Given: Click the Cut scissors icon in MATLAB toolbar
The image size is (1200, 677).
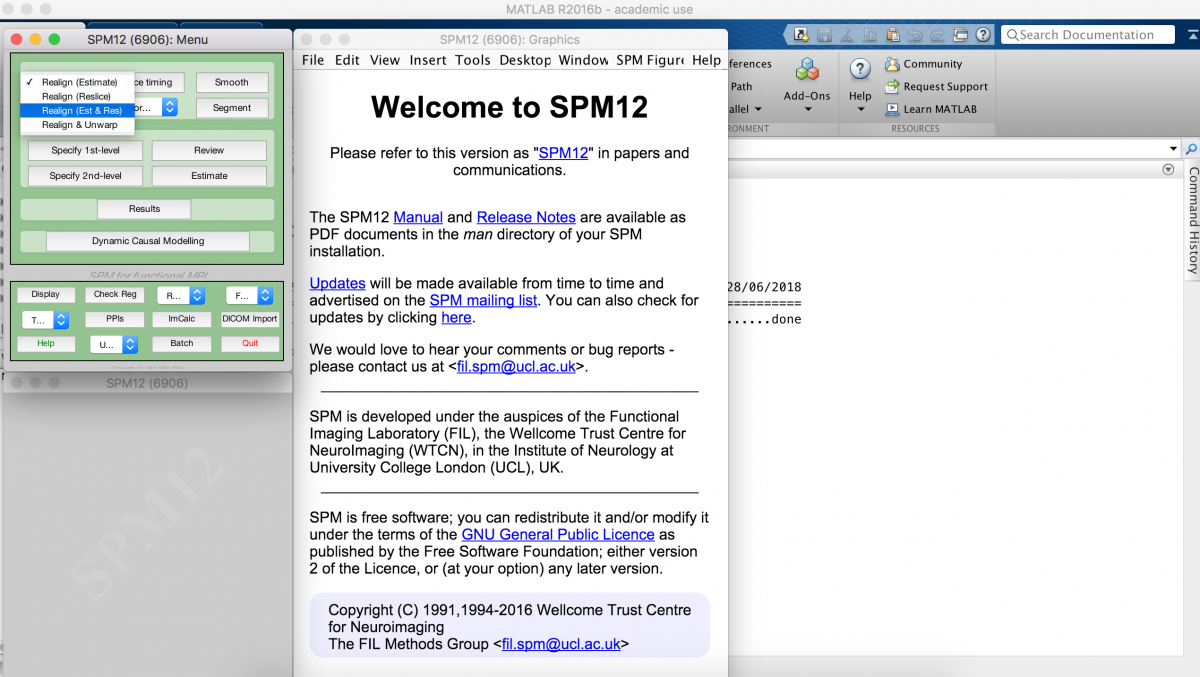Looking at the screenshot, I should tap(847, 35).
